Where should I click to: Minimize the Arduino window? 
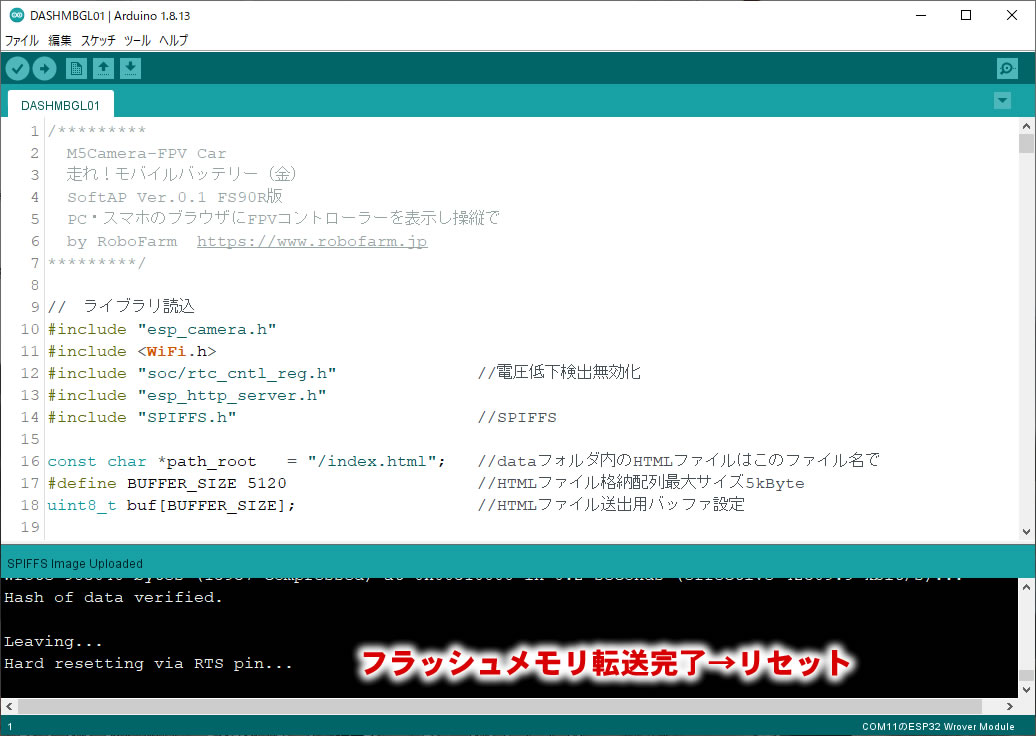(921, 15)
